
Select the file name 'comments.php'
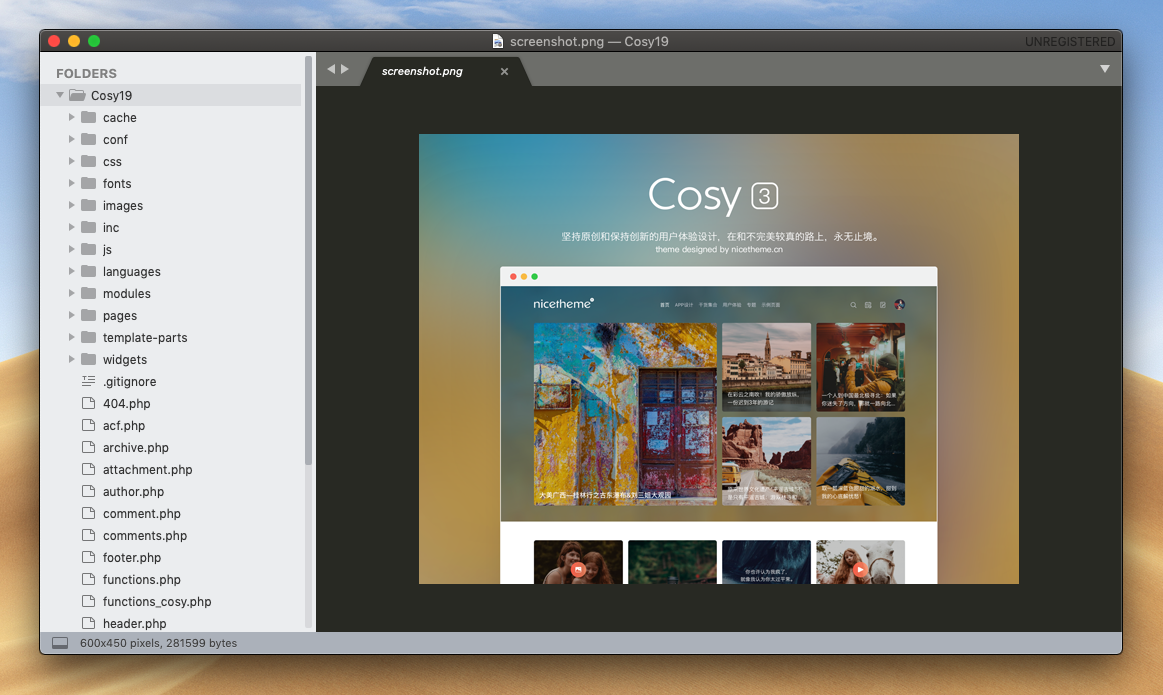145,536
